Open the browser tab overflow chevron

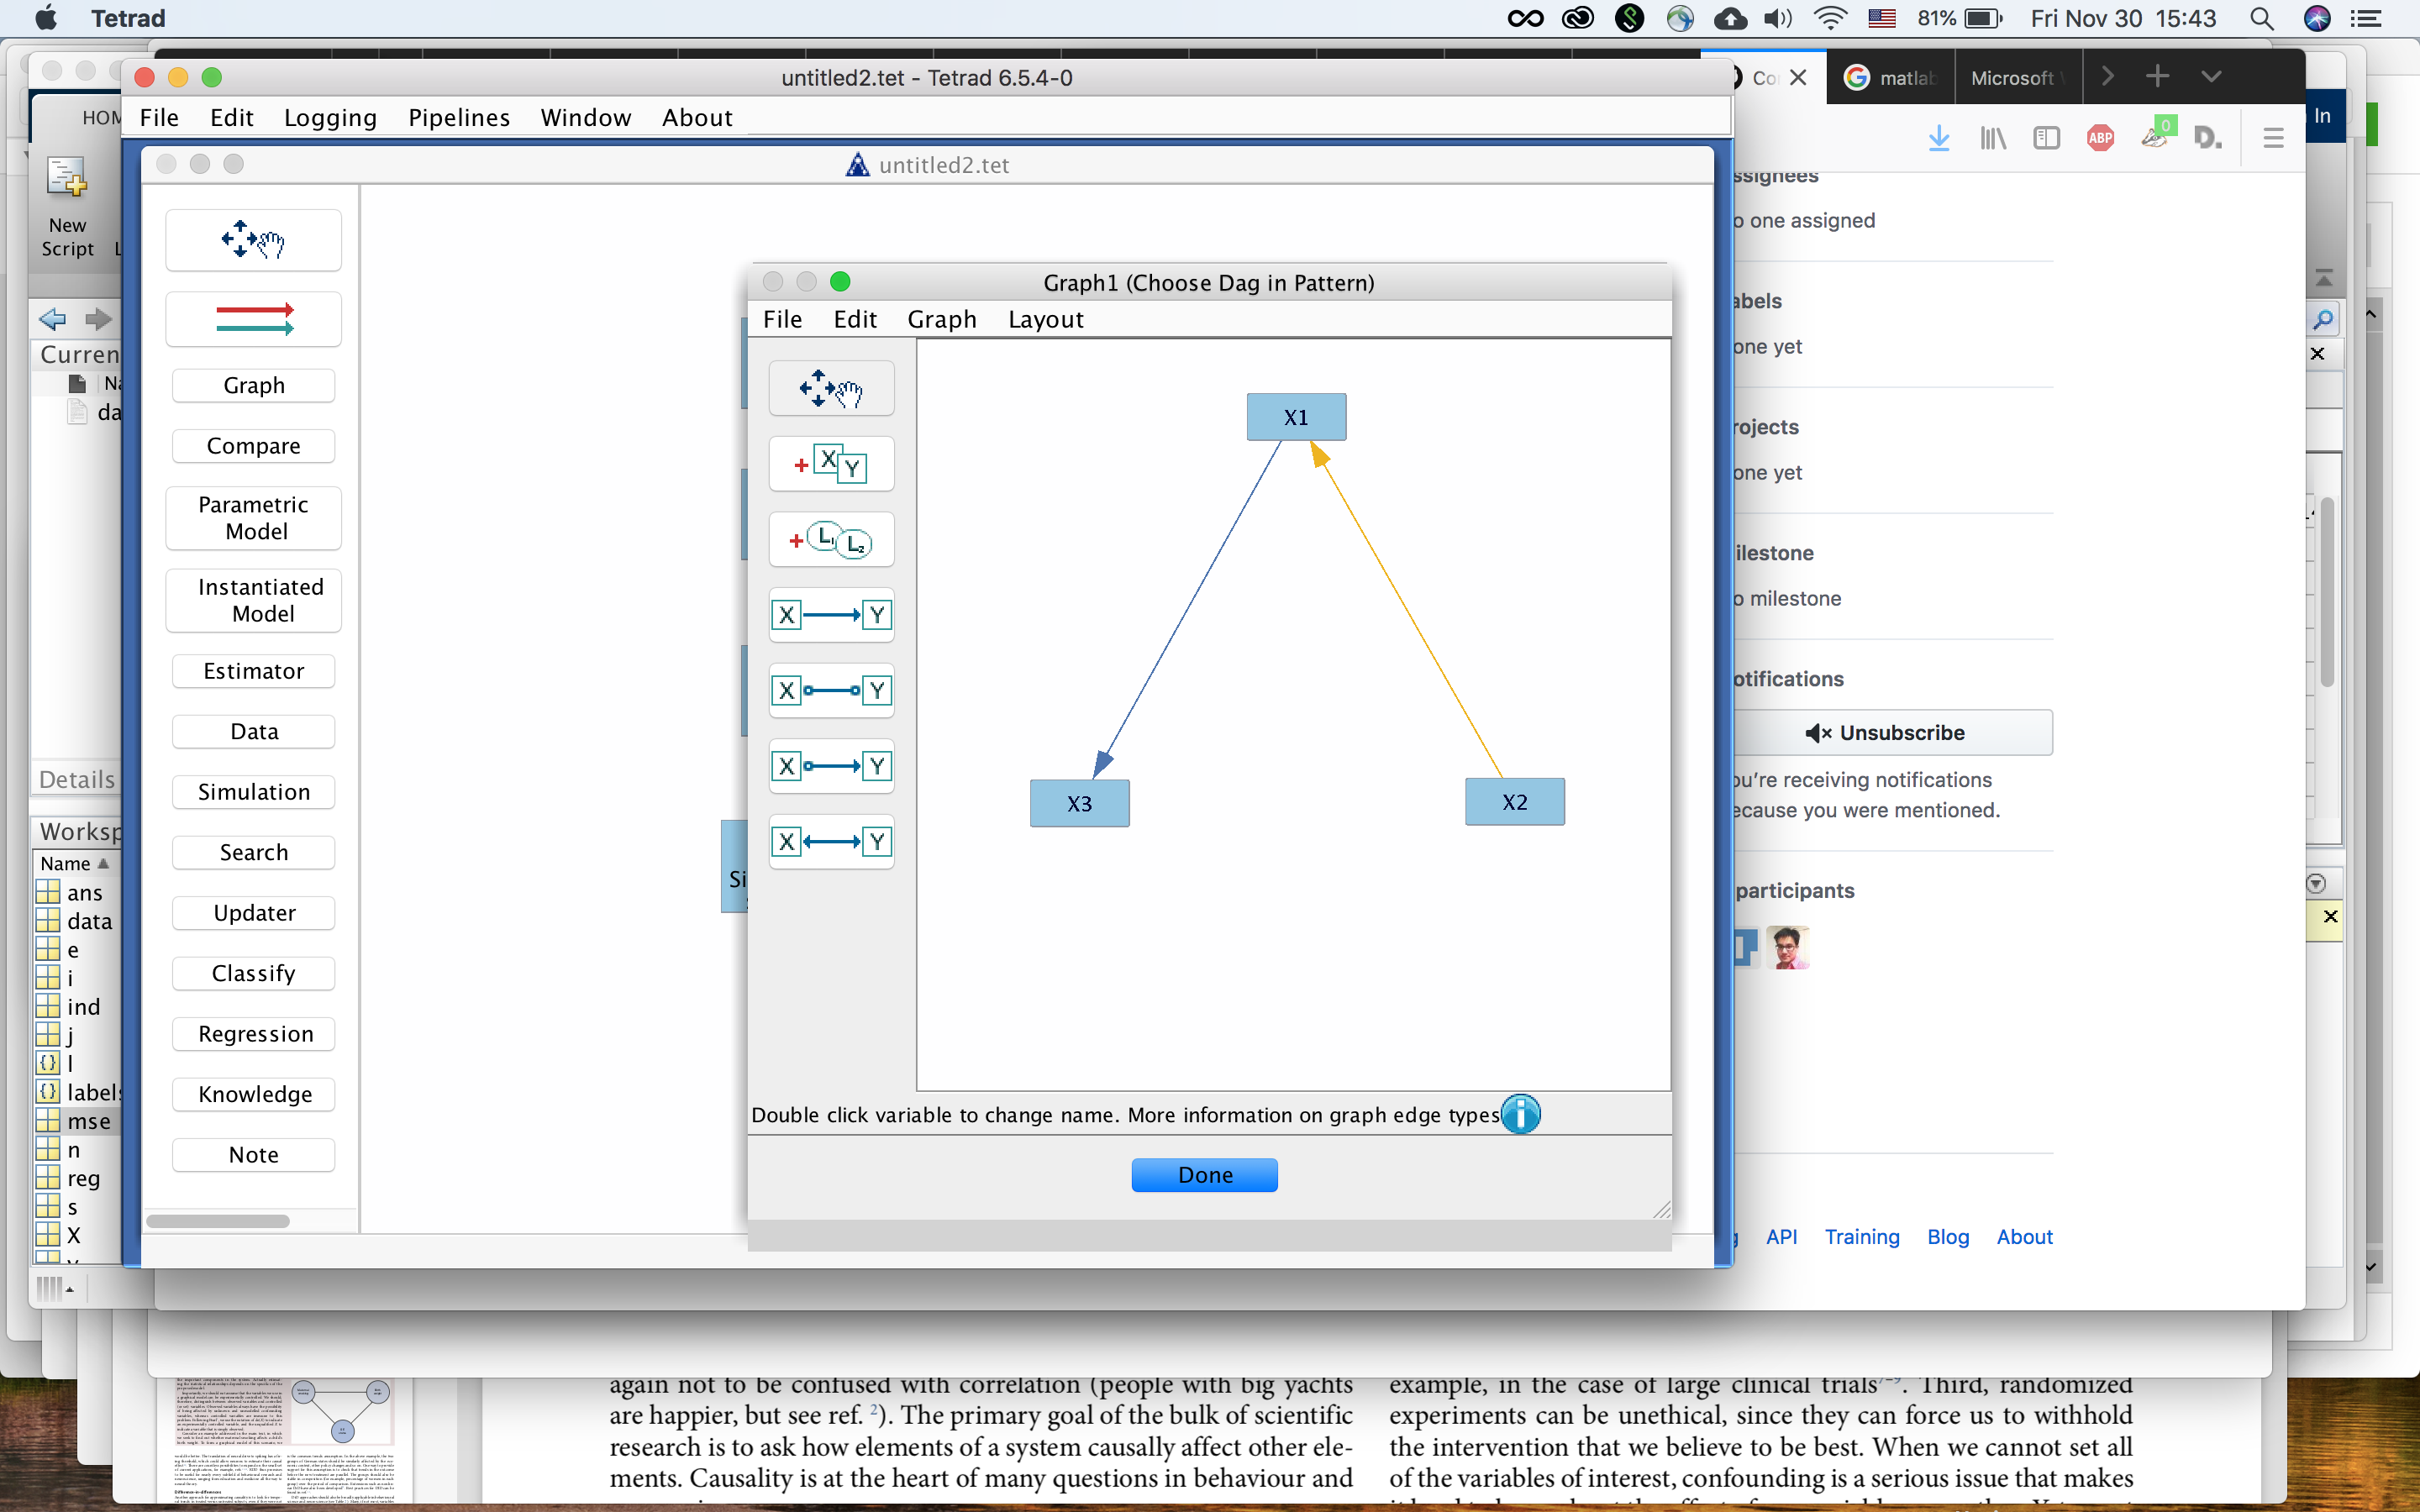coord(2210,75)
